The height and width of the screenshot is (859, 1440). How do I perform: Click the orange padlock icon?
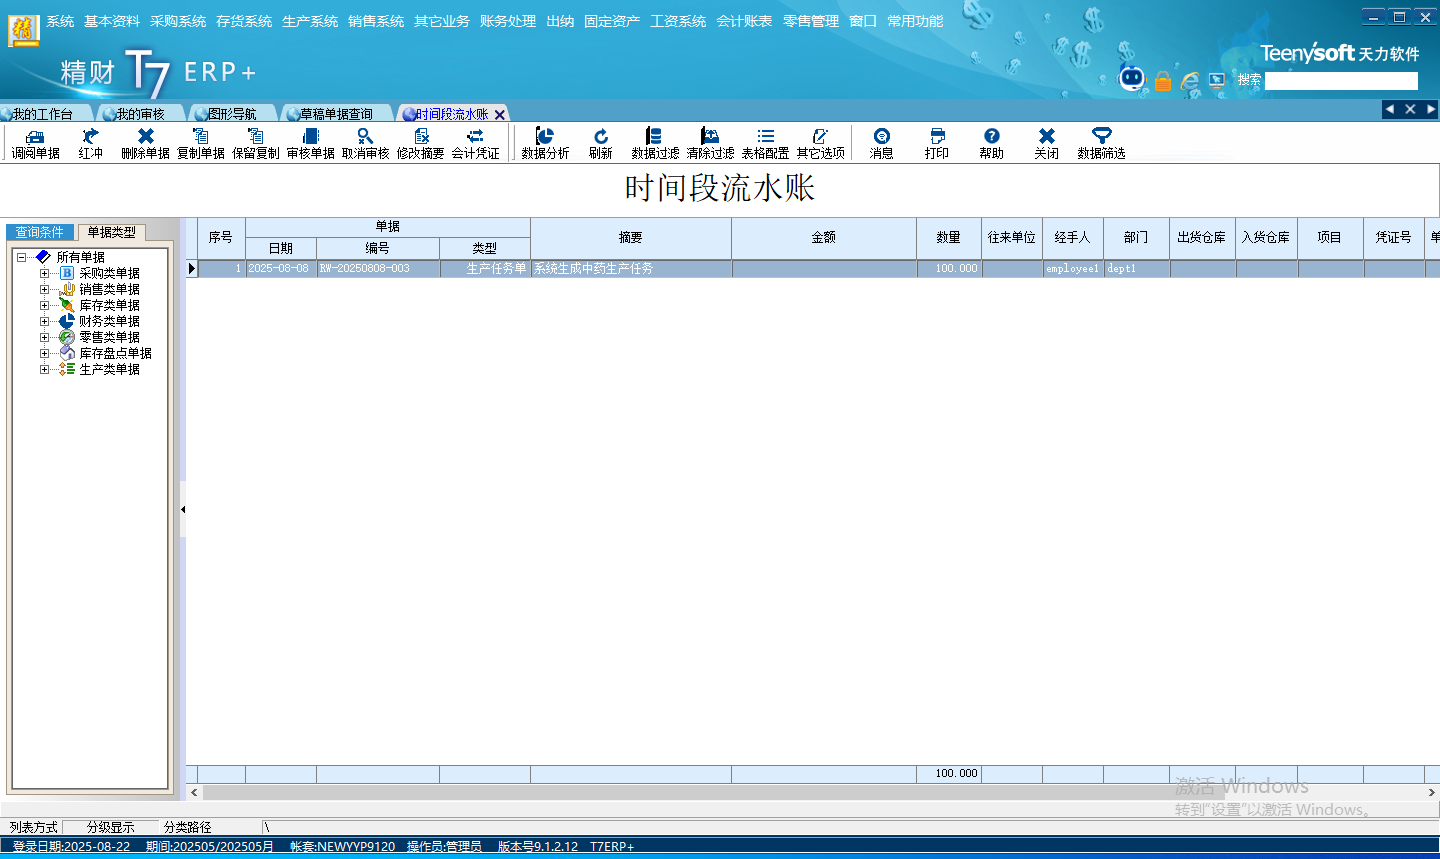[1162, 81]
